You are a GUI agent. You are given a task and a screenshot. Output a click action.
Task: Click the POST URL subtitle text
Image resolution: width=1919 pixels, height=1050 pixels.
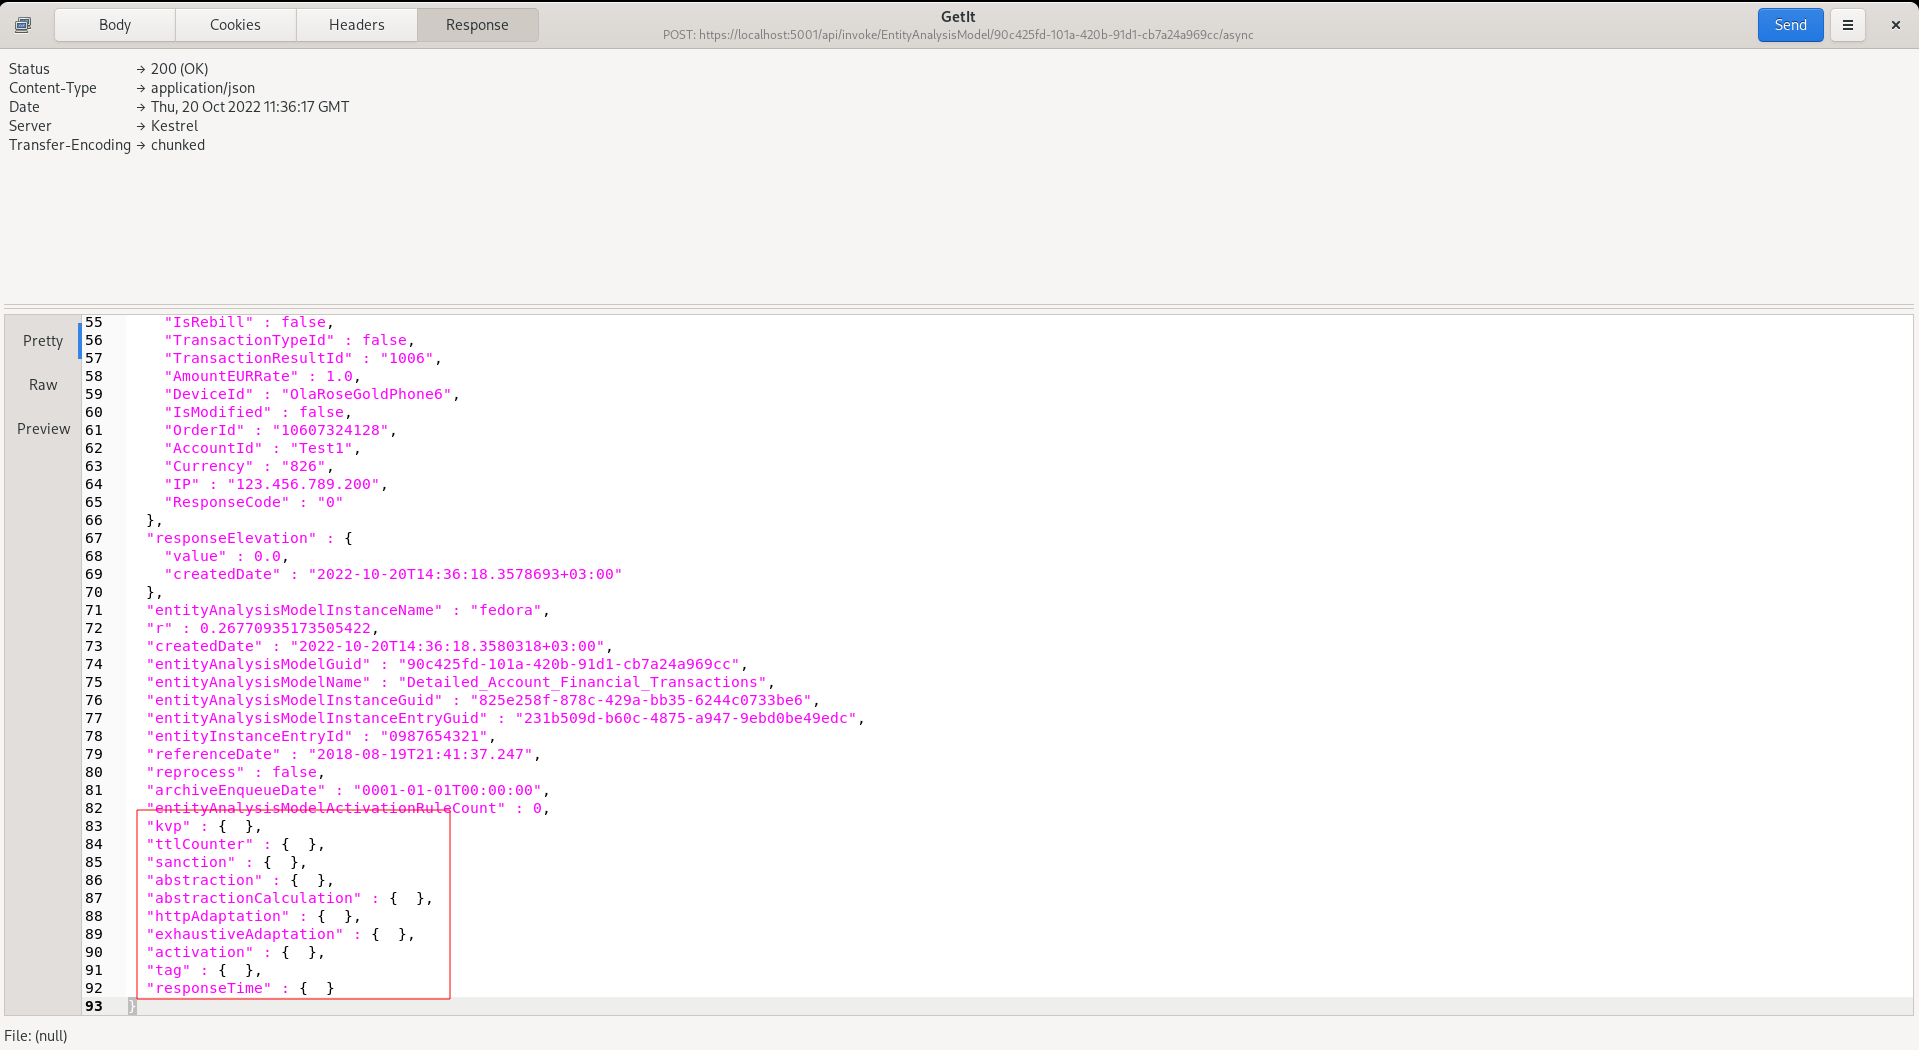click(x=958, y=35)
